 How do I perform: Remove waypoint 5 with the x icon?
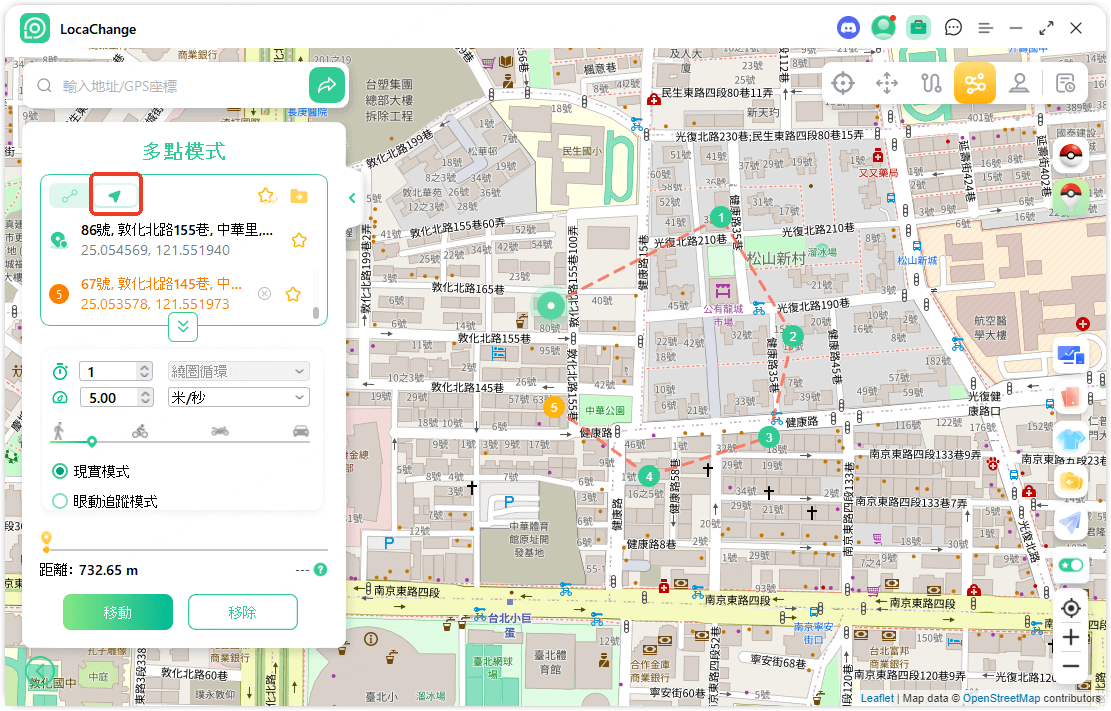[264, 293]
